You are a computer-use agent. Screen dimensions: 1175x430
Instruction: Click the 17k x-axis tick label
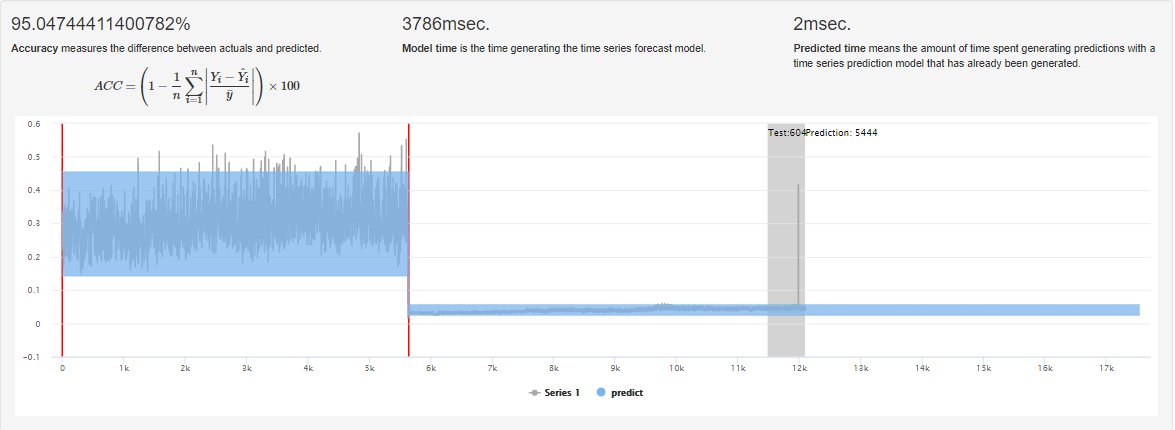[1106, 369]
